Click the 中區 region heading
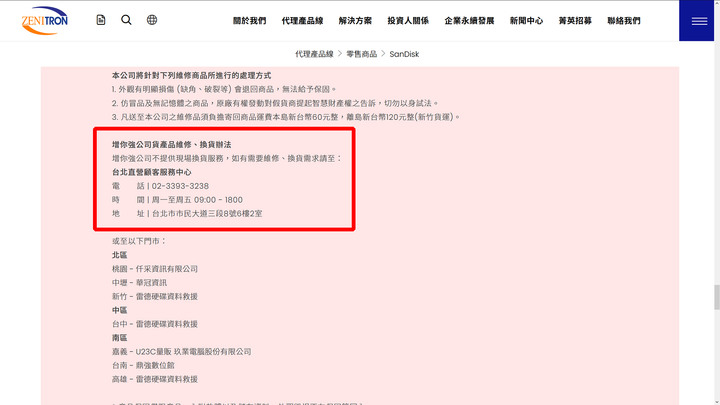 [119, 310]
